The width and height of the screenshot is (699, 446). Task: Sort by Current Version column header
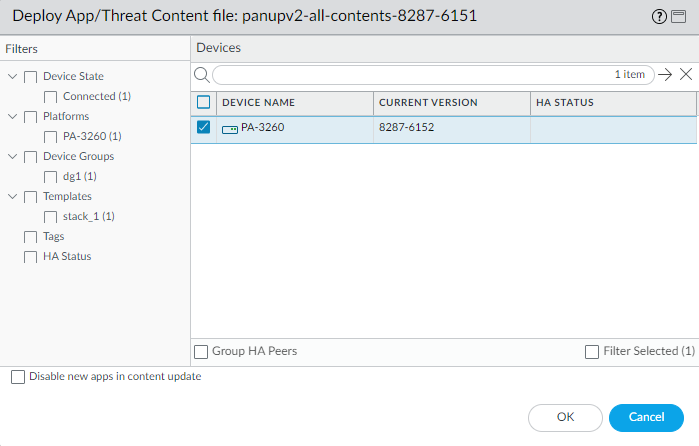tap(450, 103)
